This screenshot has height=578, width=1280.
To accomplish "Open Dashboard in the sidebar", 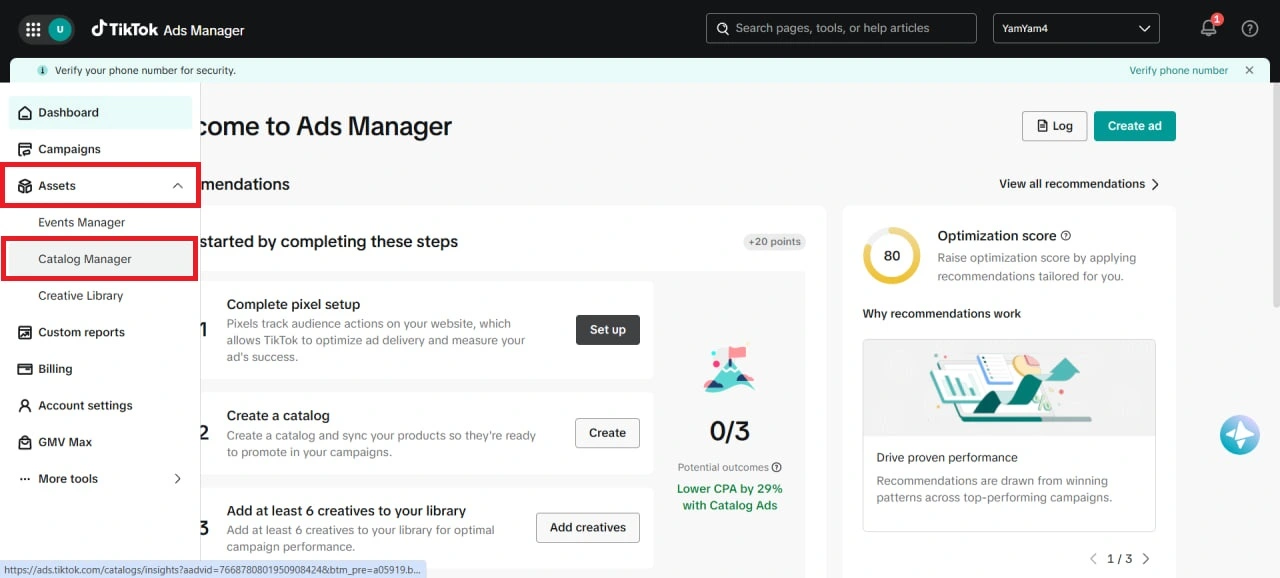I will [100, 113].
